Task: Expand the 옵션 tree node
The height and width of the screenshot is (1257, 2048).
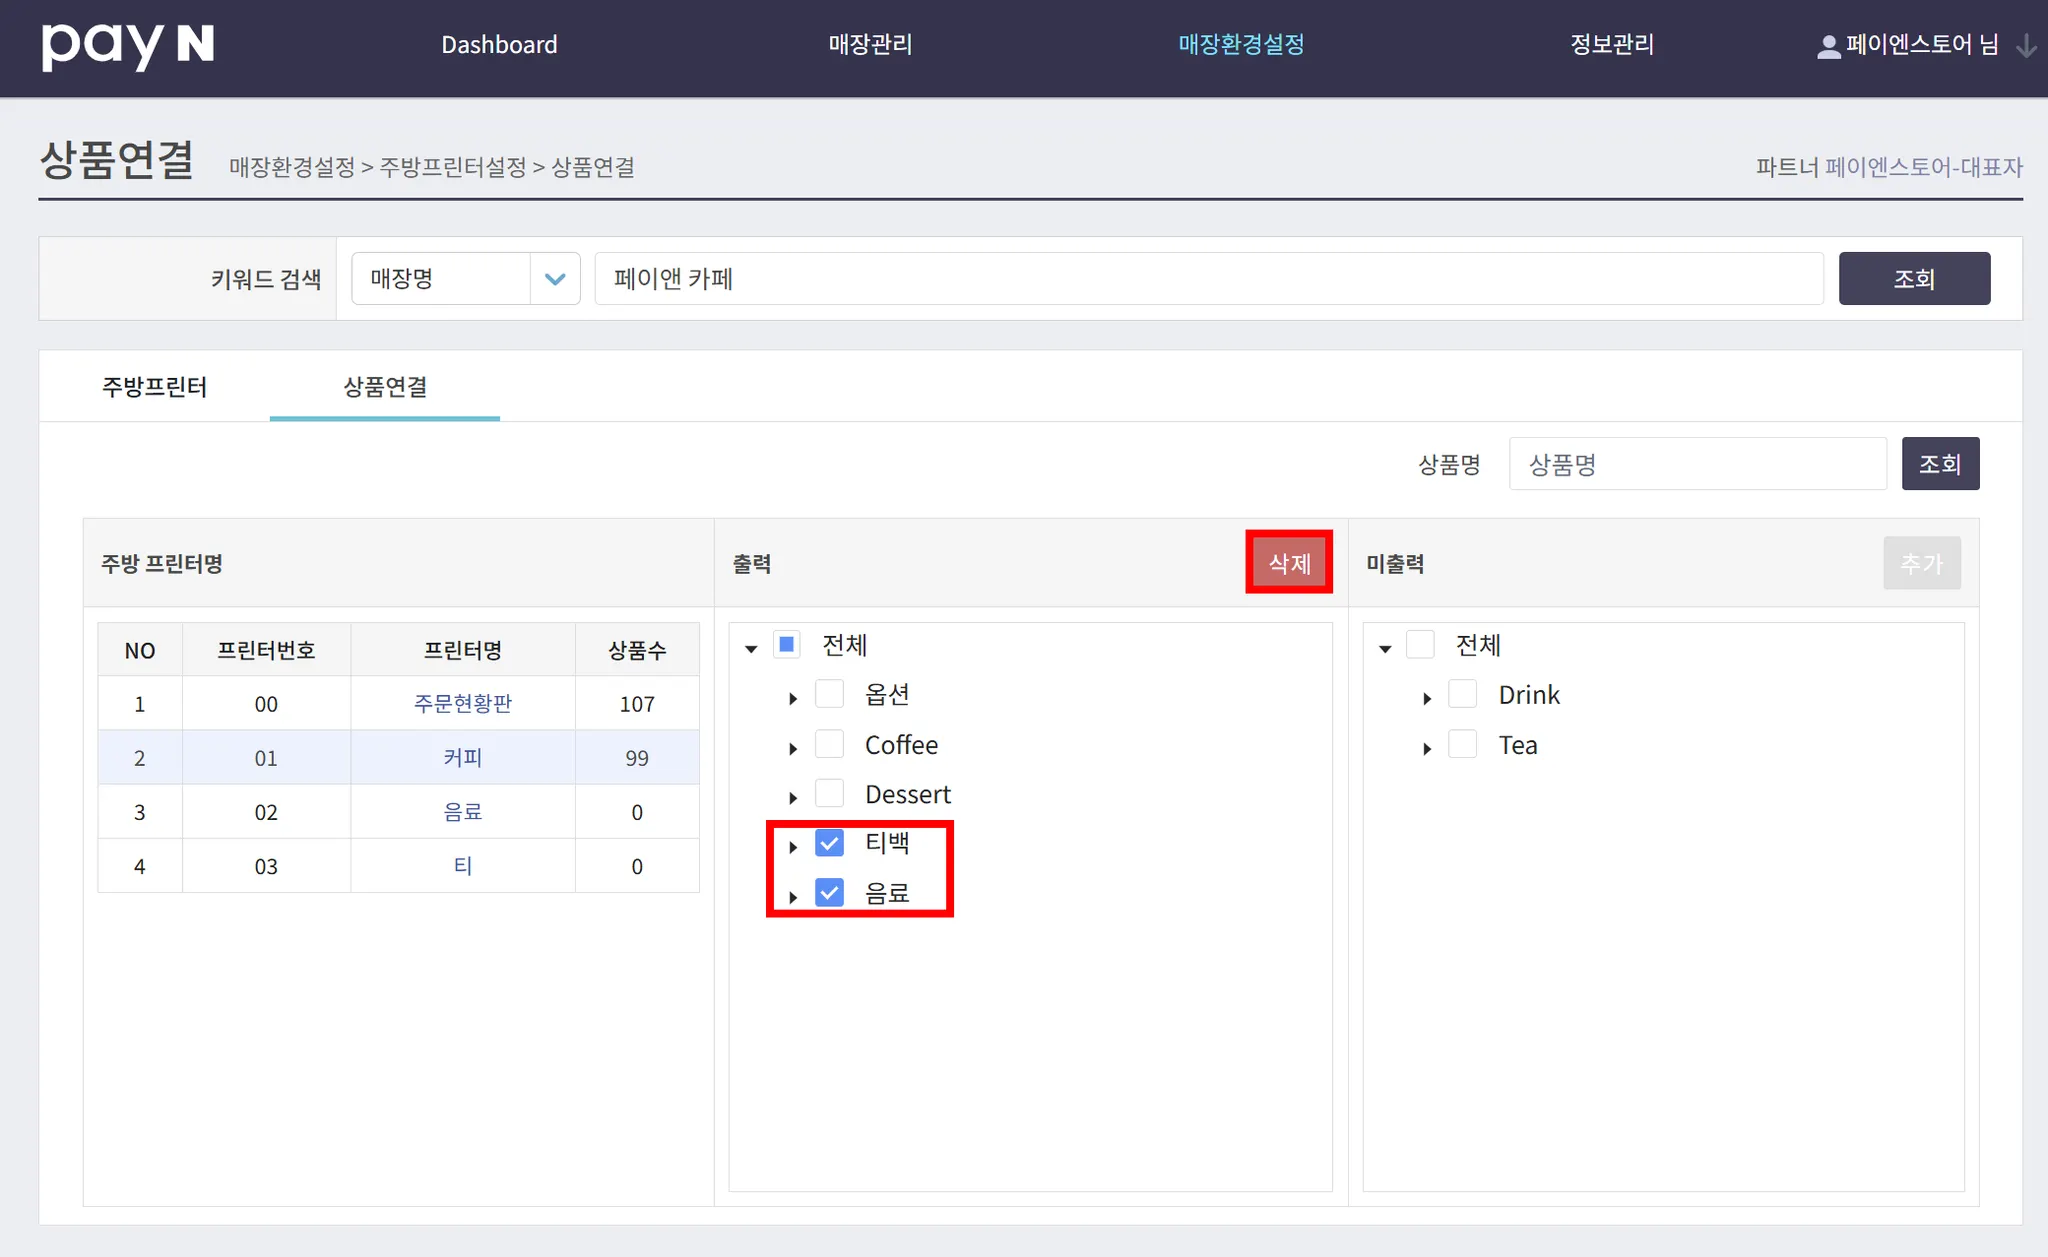Action: (793, 698)
